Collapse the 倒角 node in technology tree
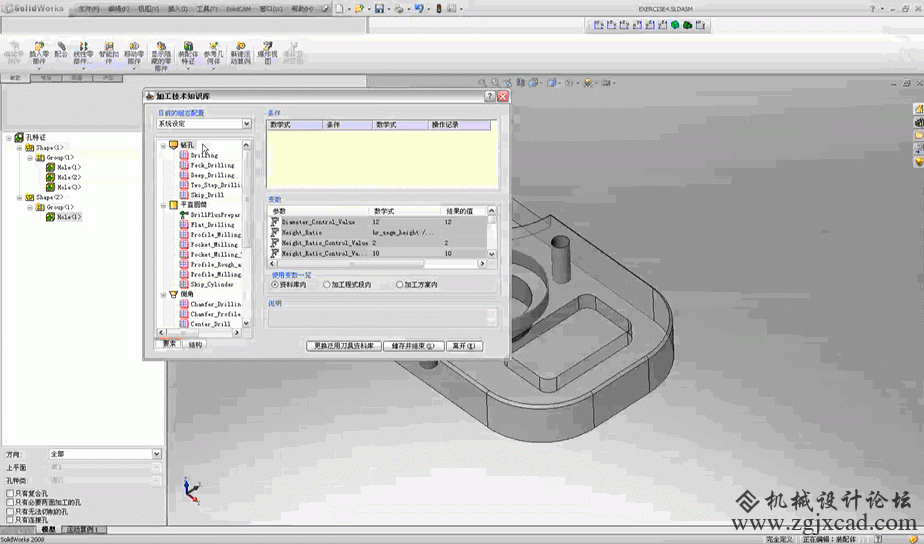The image size is (924, 544). coord(163,294)
